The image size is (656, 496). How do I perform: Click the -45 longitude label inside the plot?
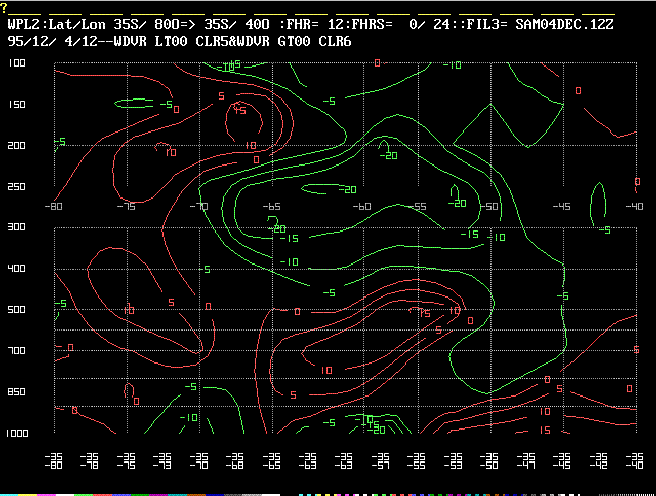561,207
